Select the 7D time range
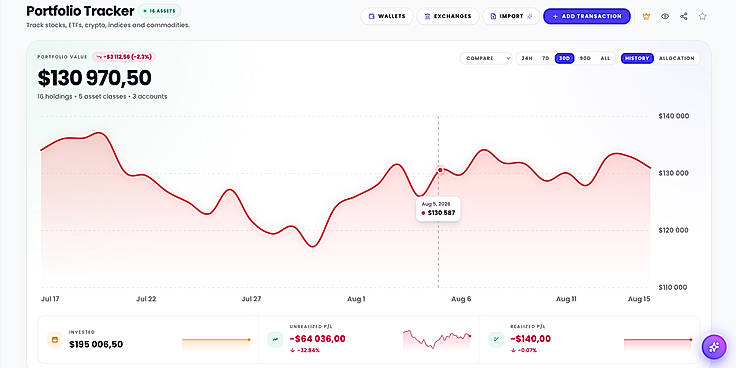736x368 pixels. [x=545, y=58]
